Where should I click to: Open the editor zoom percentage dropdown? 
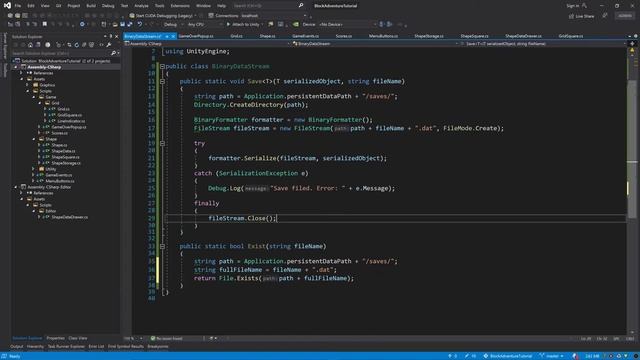133,338
